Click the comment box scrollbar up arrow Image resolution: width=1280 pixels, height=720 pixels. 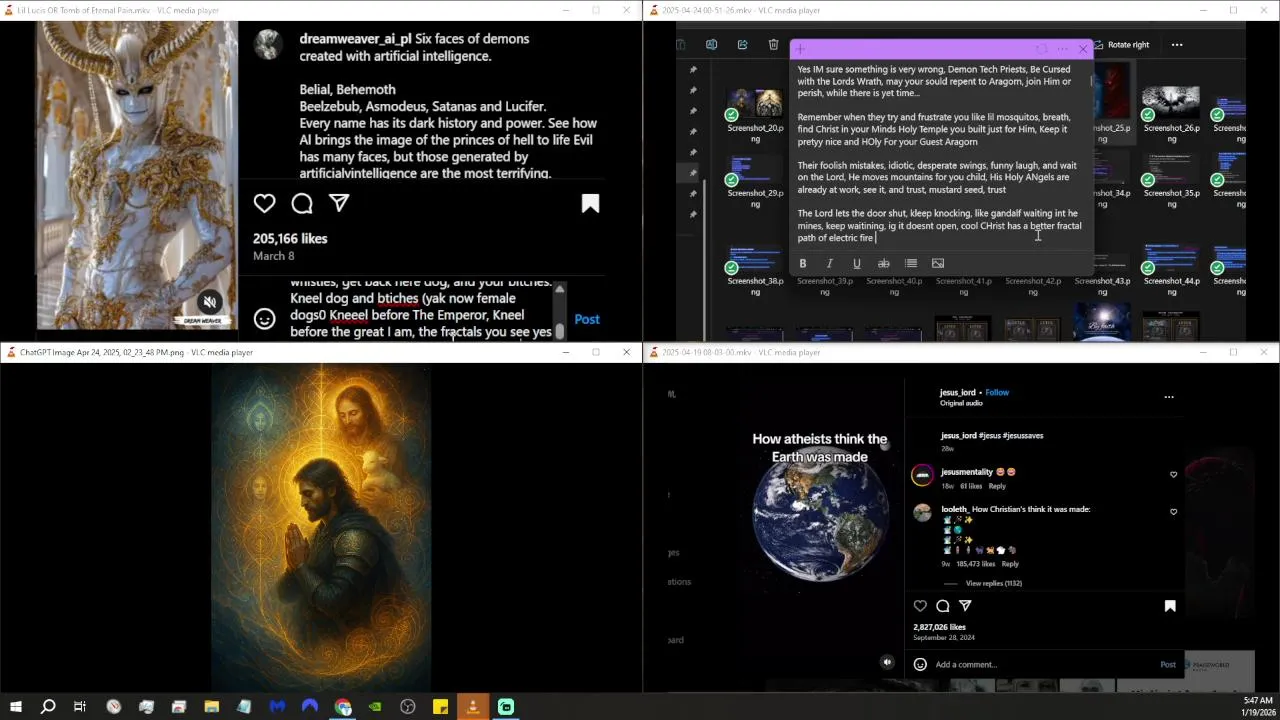tap(560, 289)
